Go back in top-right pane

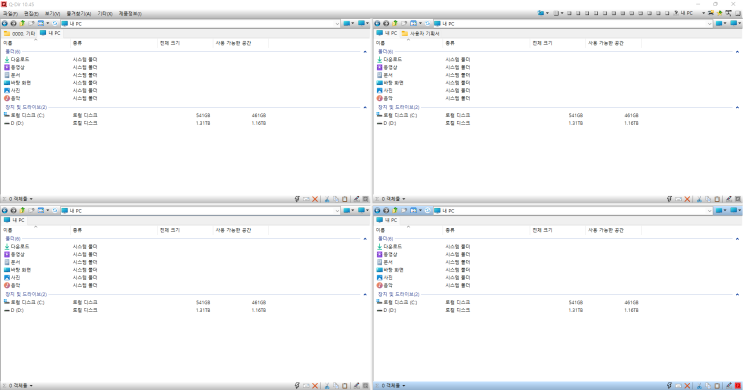[378, 23]
